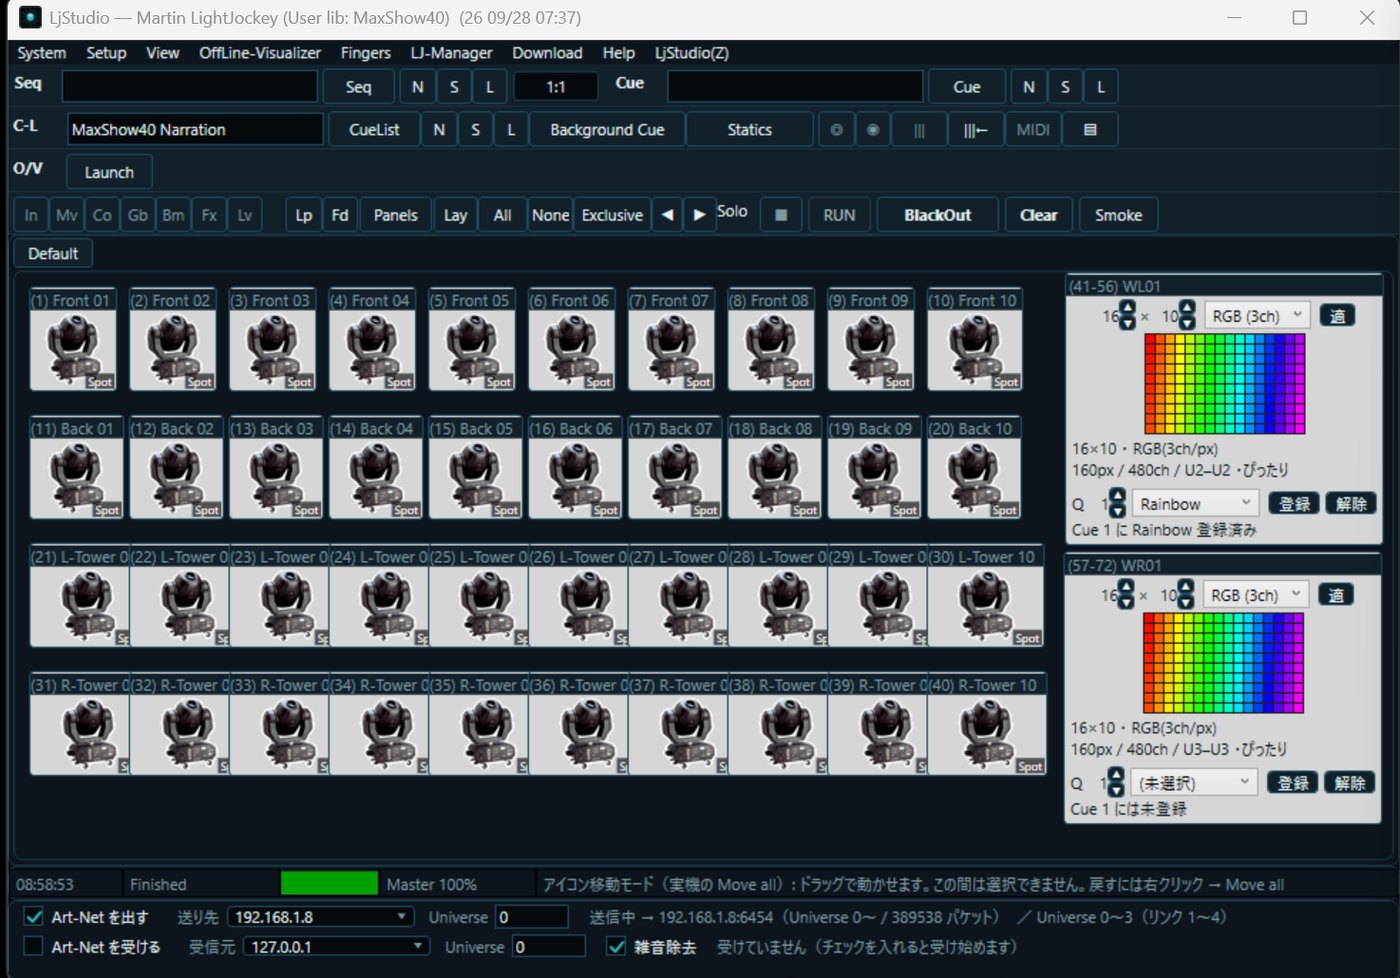Click the stop square button beside Solo

pyautogui.click(x=781, y=215)
